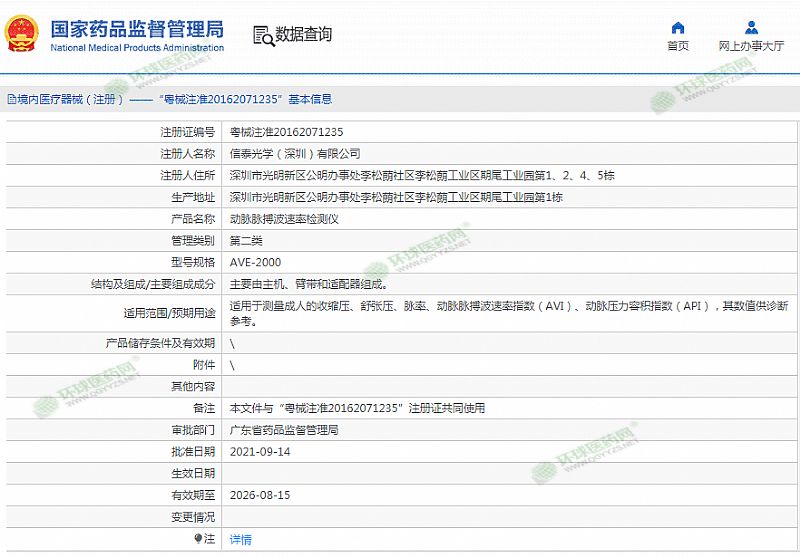Click the 首页 house icon
The image size is (800, 557).
click(677, 28)
